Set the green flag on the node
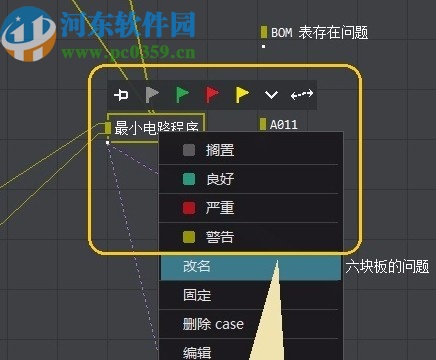 pyautogui.click(x=182, y=95)
